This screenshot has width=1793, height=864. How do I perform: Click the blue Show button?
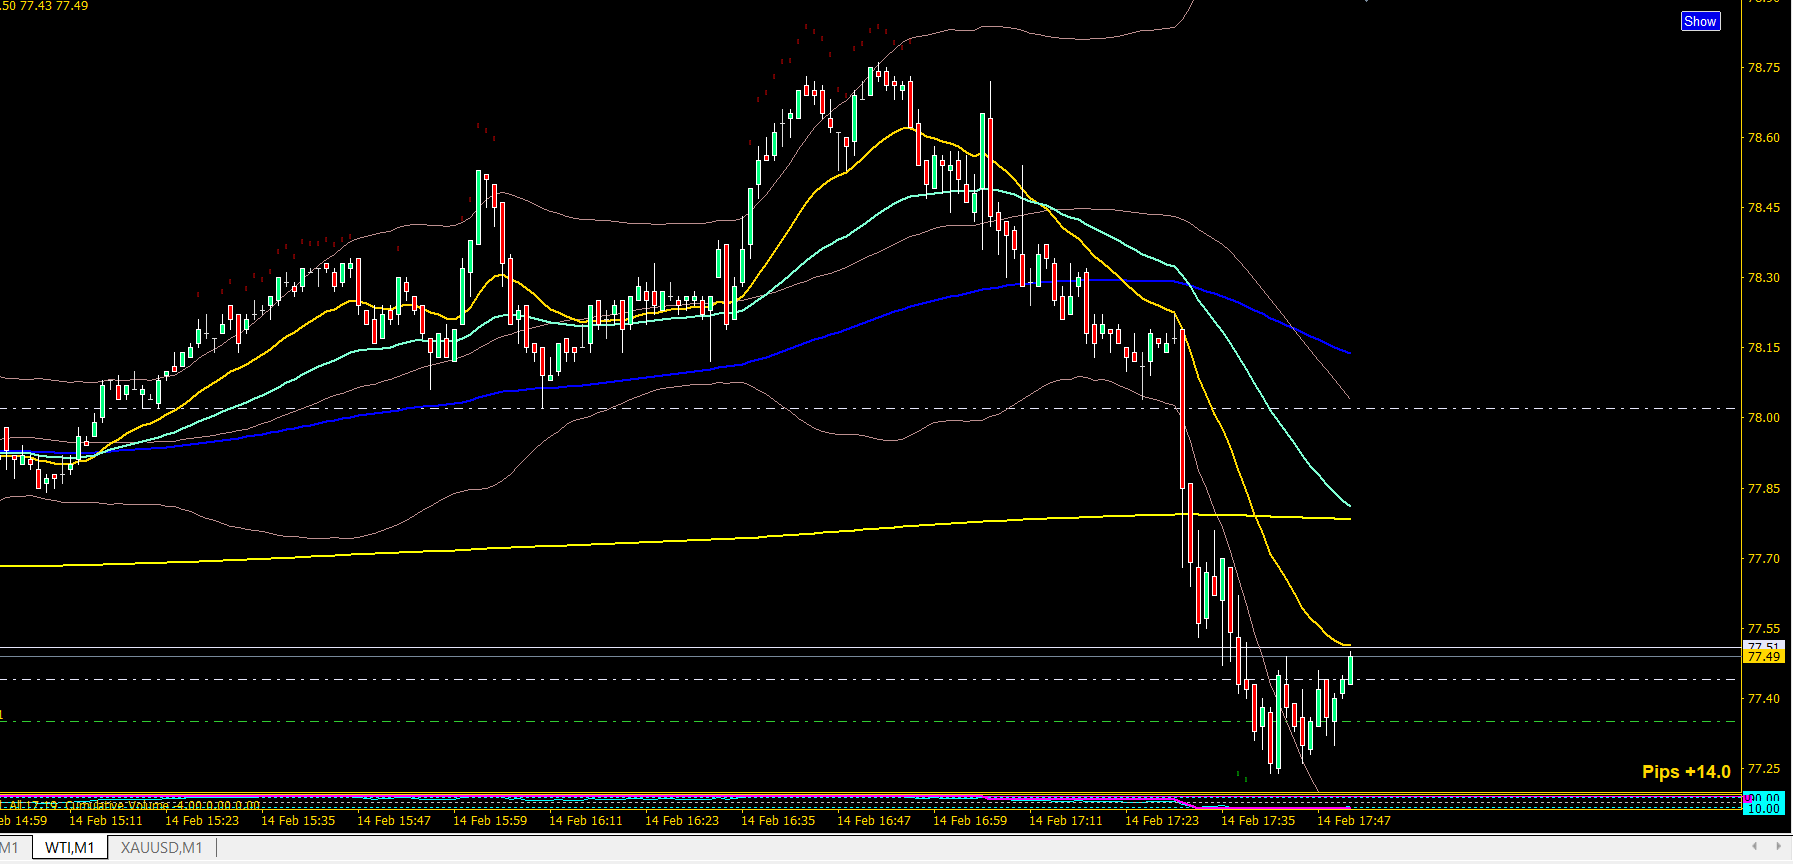point(1700,21)
